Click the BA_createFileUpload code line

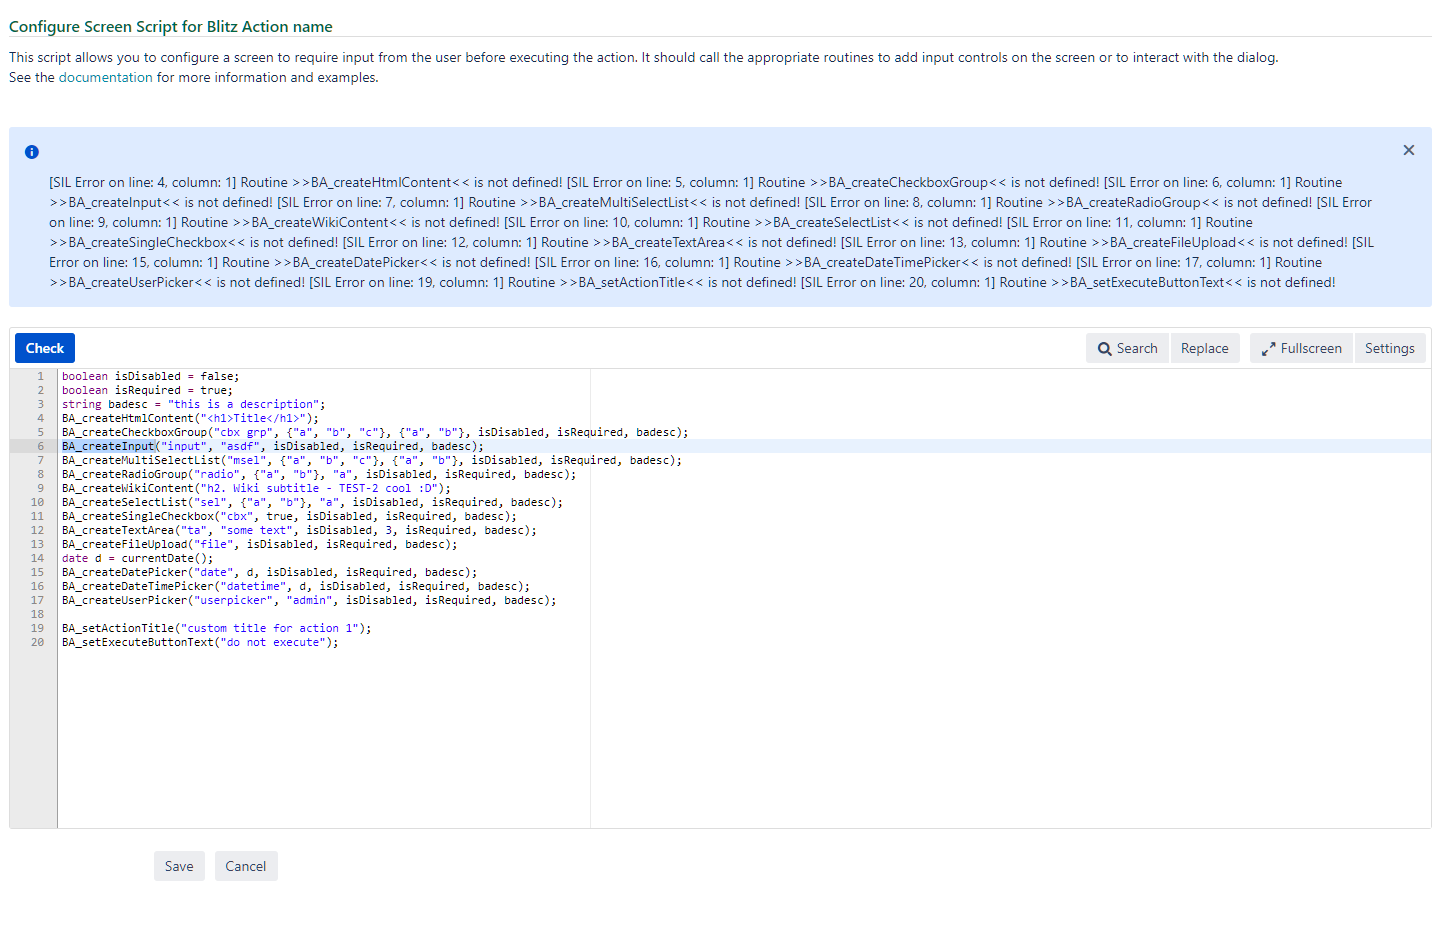(x=260, y=544)
